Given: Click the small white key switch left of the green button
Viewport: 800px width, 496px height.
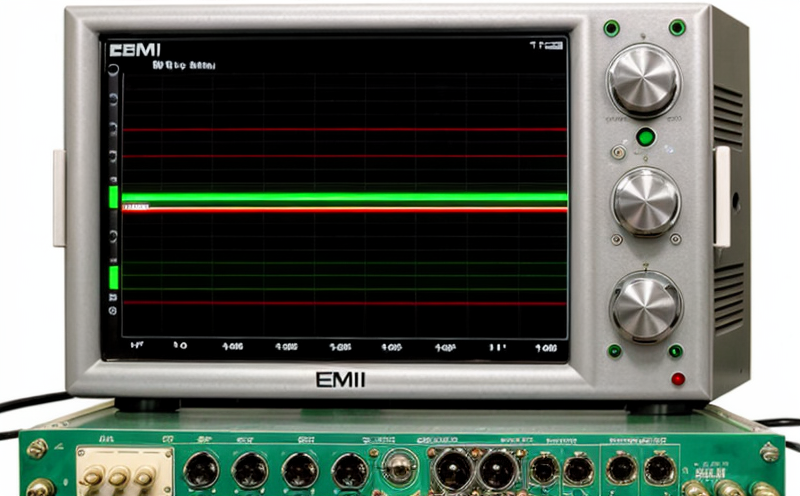Looking at the screenshot, I should pos(619,153).
